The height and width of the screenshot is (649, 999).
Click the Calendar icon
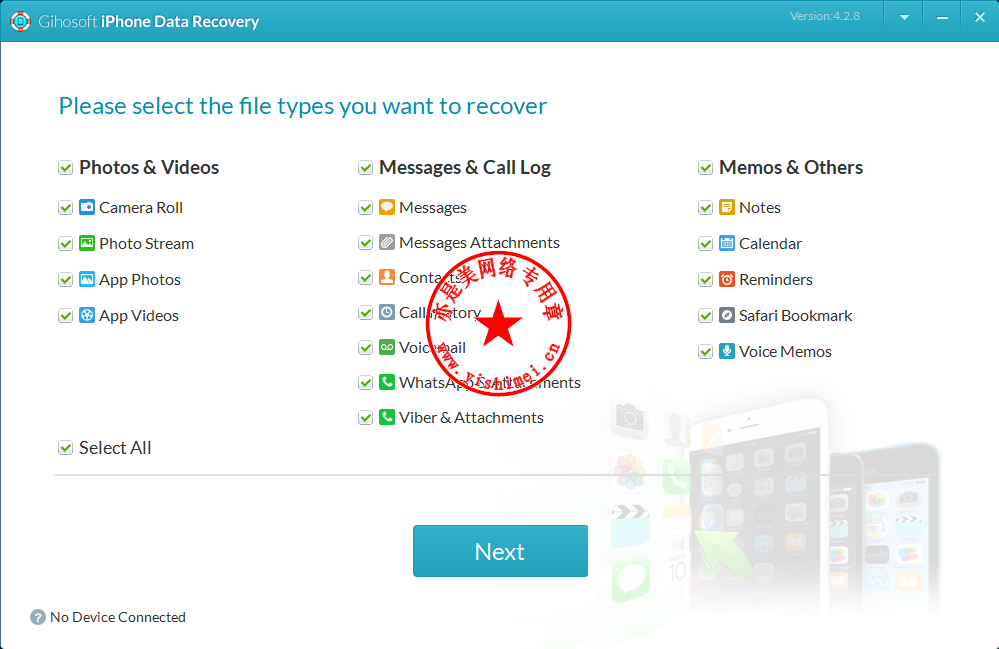tap(727, 243)
